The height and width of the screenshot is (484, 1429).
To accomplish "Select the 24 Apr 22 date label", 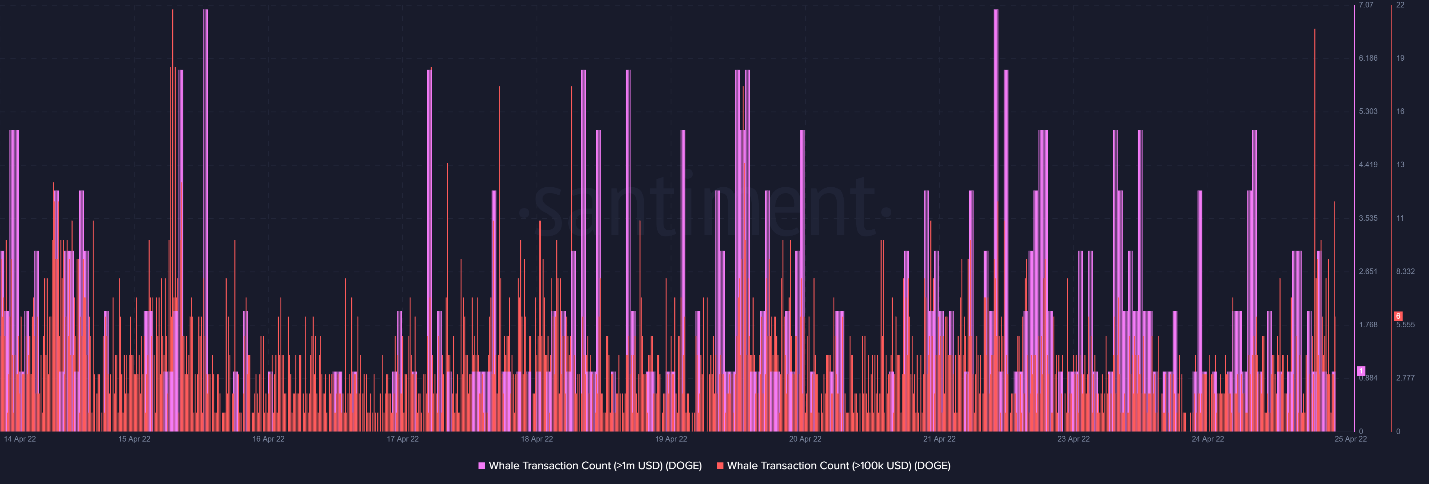I will pyautogui.click(x=1208, y=438).
